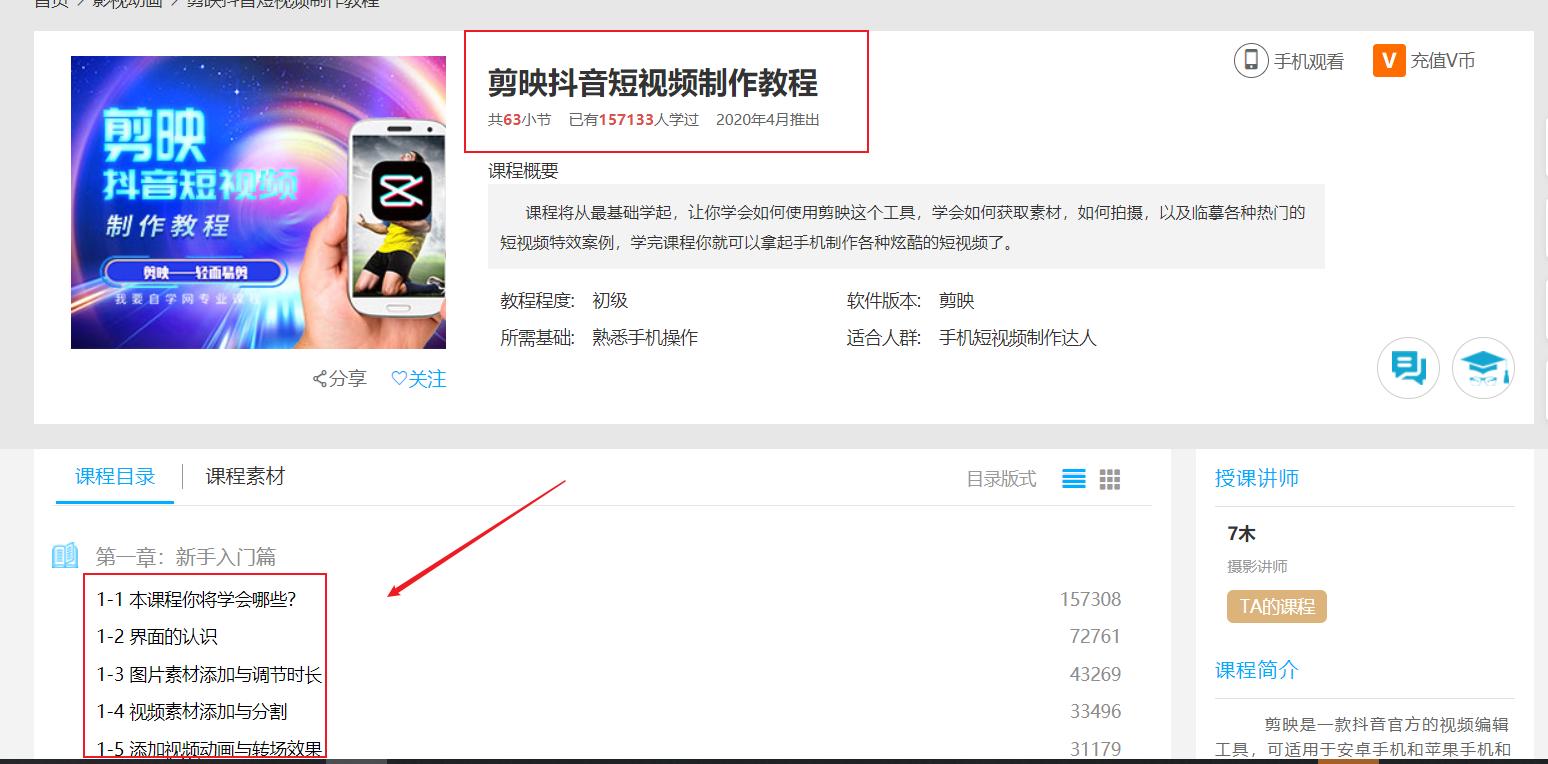Click the graduation cap icon
The image size is (1548, 764).
pyautogui.click(x=1483, y=368)
